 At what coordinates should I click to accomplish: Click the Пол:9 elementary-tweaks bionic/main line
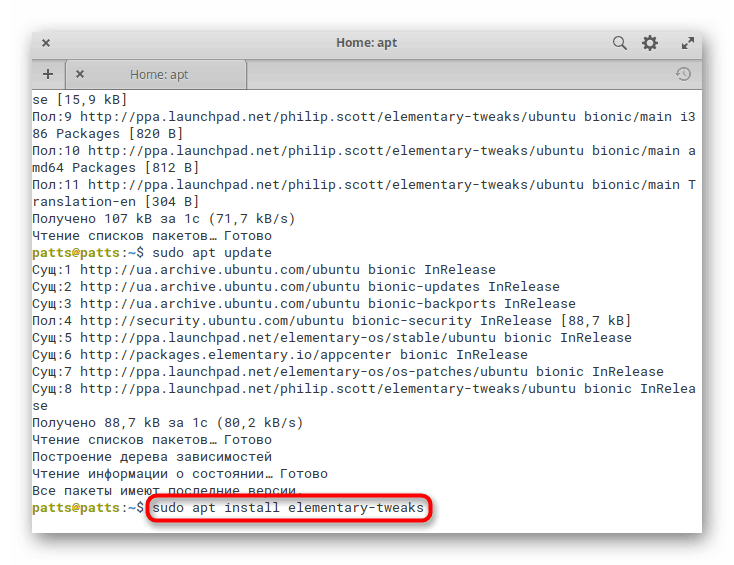point(364,117)
